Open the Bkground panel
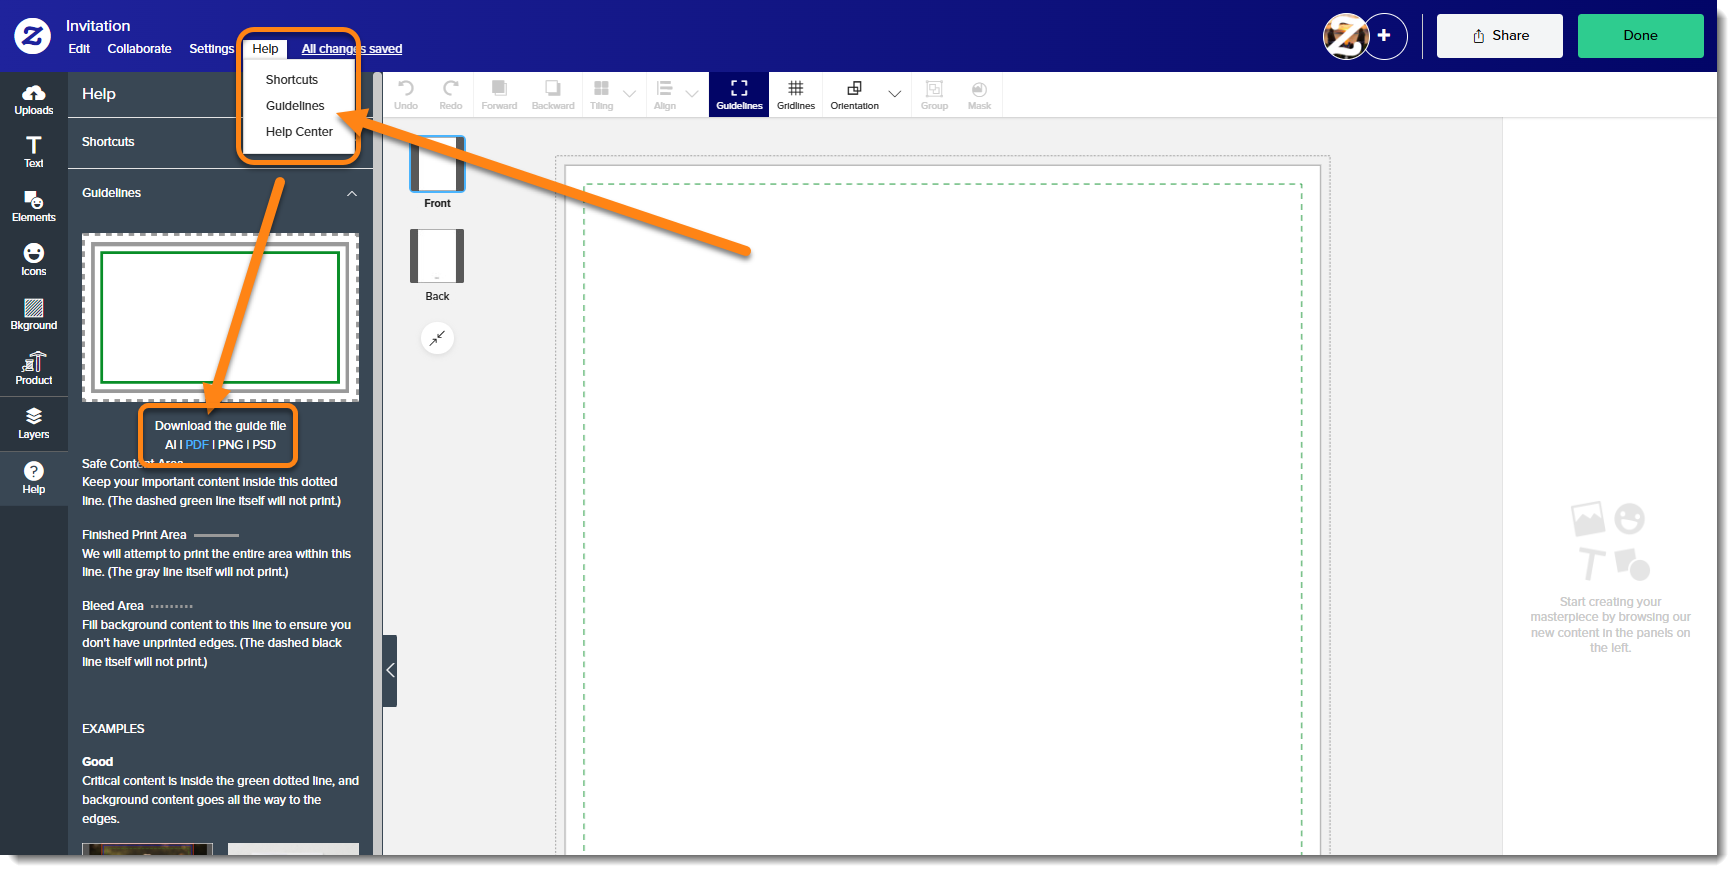The width and height of the screenshot is (1736, 874). click(33, 314)
